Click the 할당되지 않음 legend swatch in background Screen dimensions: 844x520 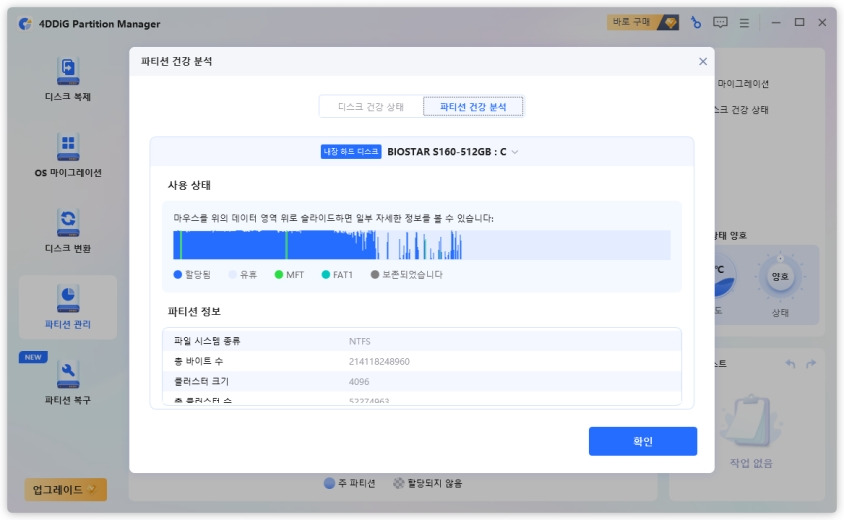pyautogui.click(x=398, y=483)
